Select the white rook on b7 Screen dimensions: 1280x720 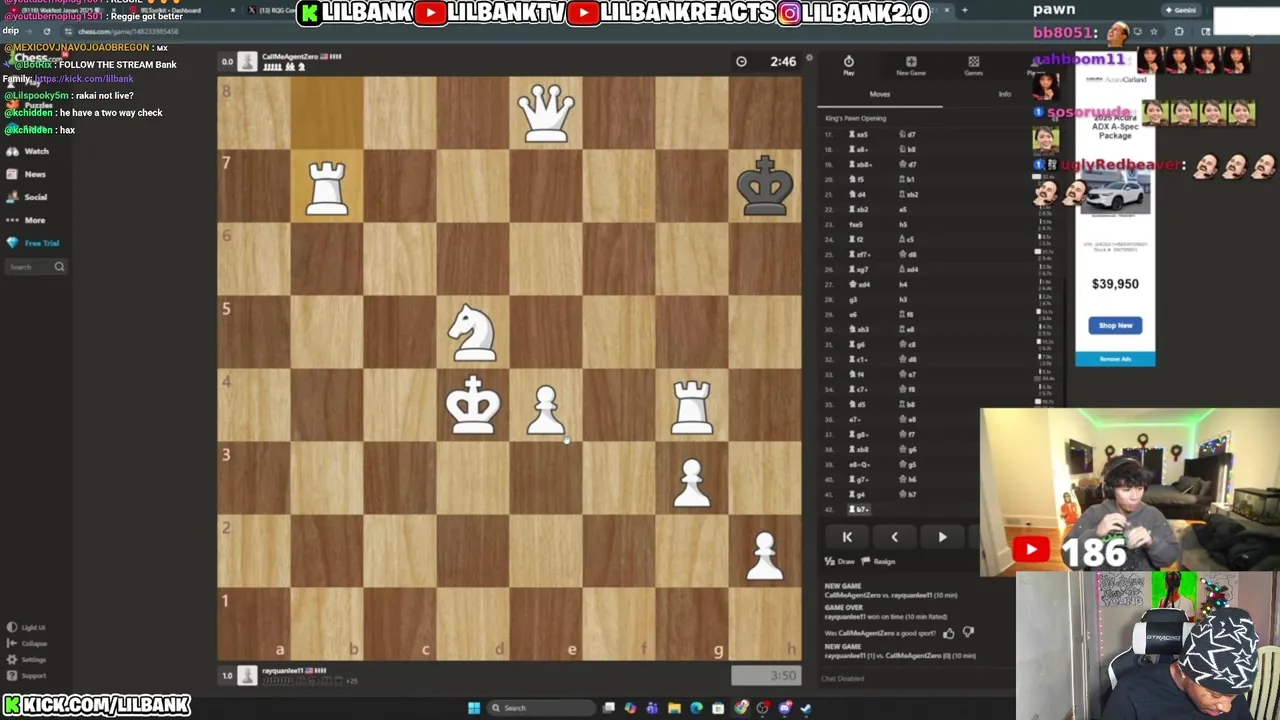pos(327,187)
